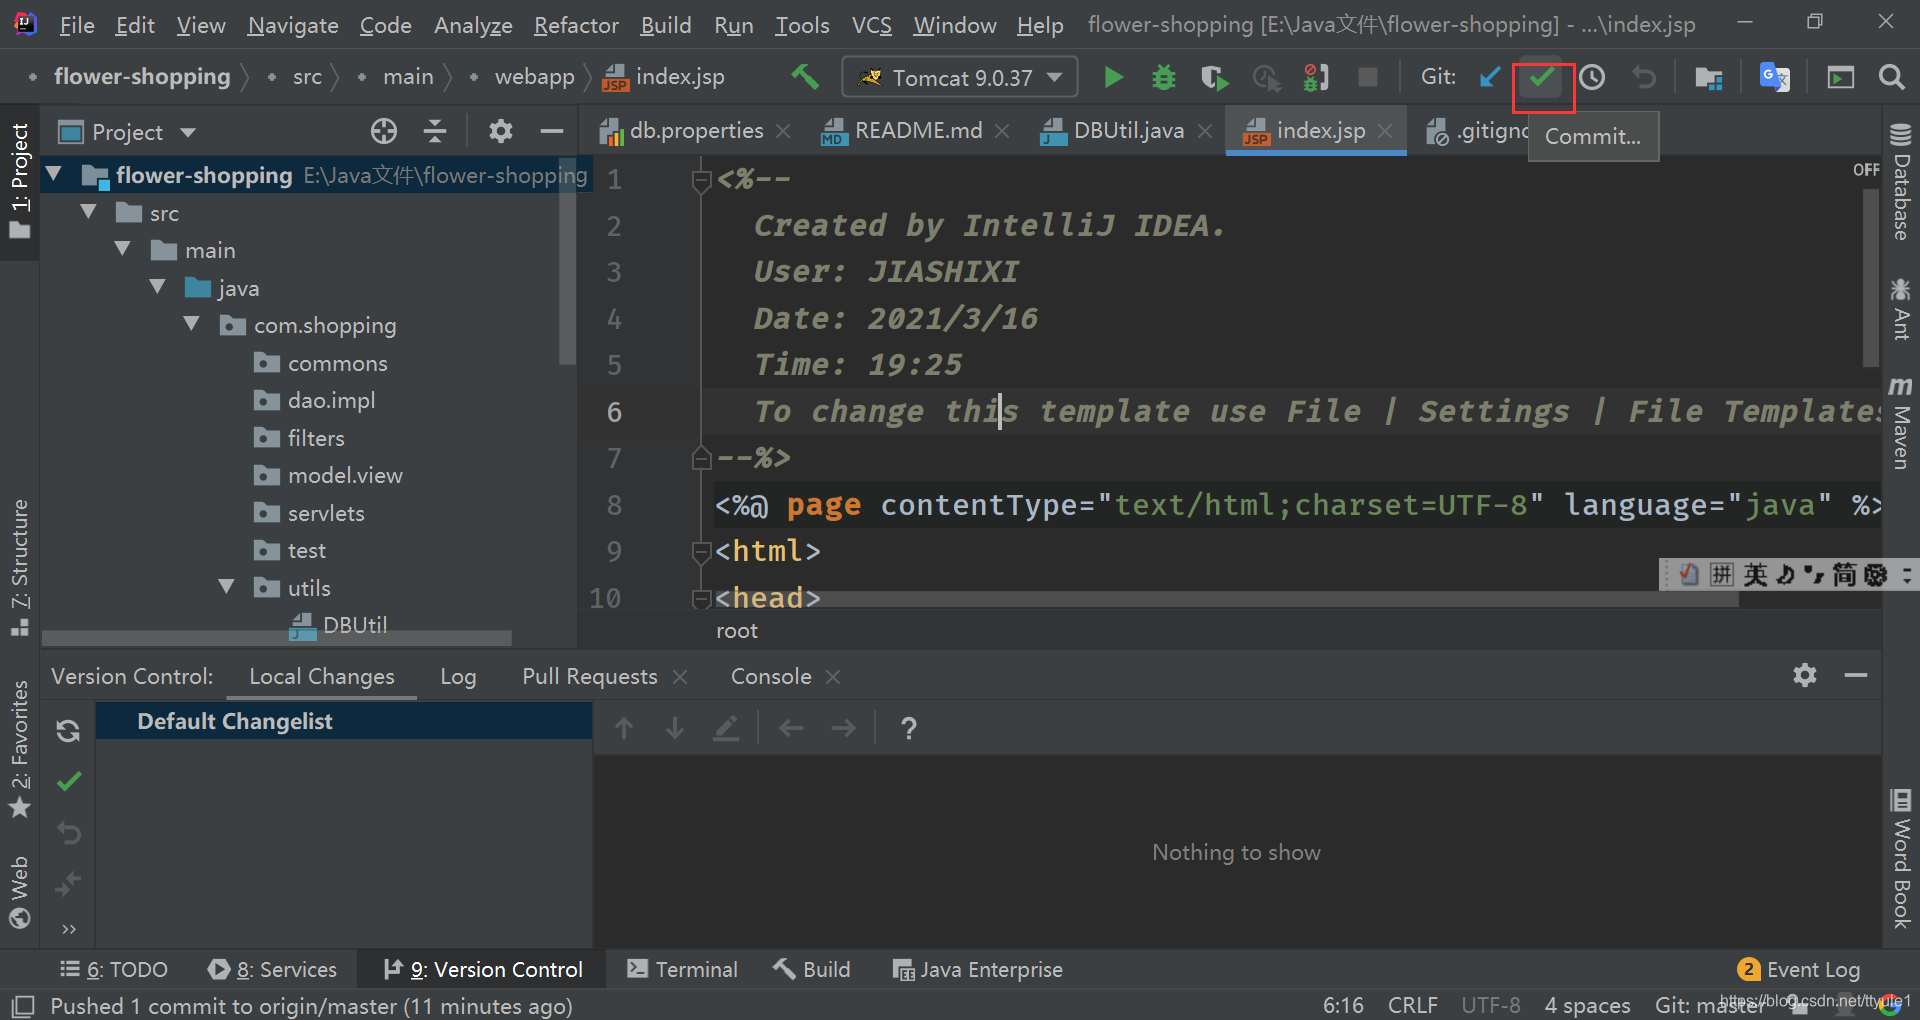1920x1020 pixels.
Task: Refresh the Local Changes list
Action: pos(68,731)
